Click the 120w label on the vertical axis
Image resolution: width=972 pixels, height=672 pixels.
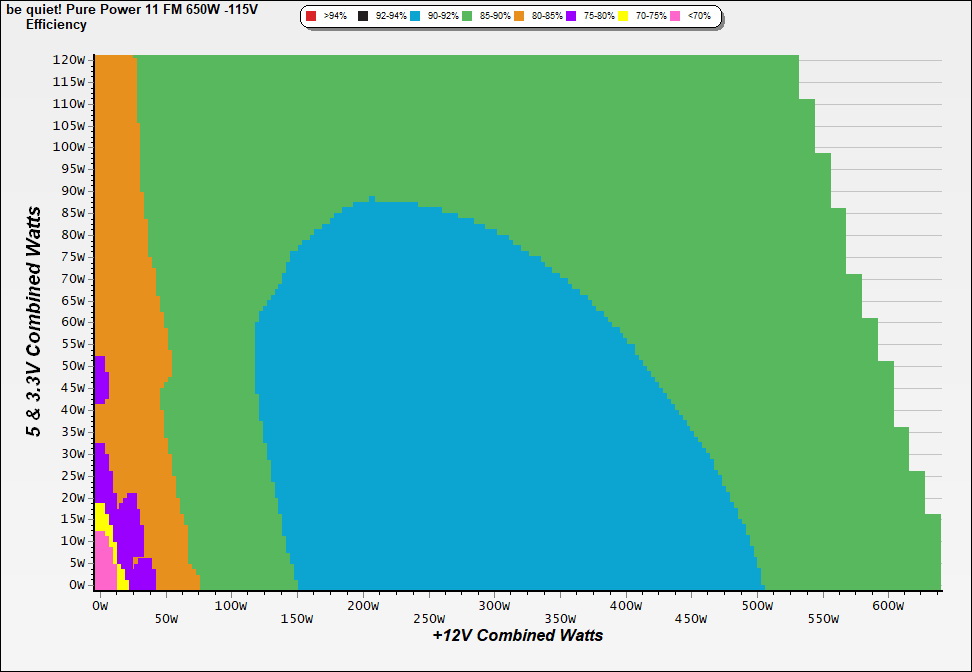click(70, 59)
